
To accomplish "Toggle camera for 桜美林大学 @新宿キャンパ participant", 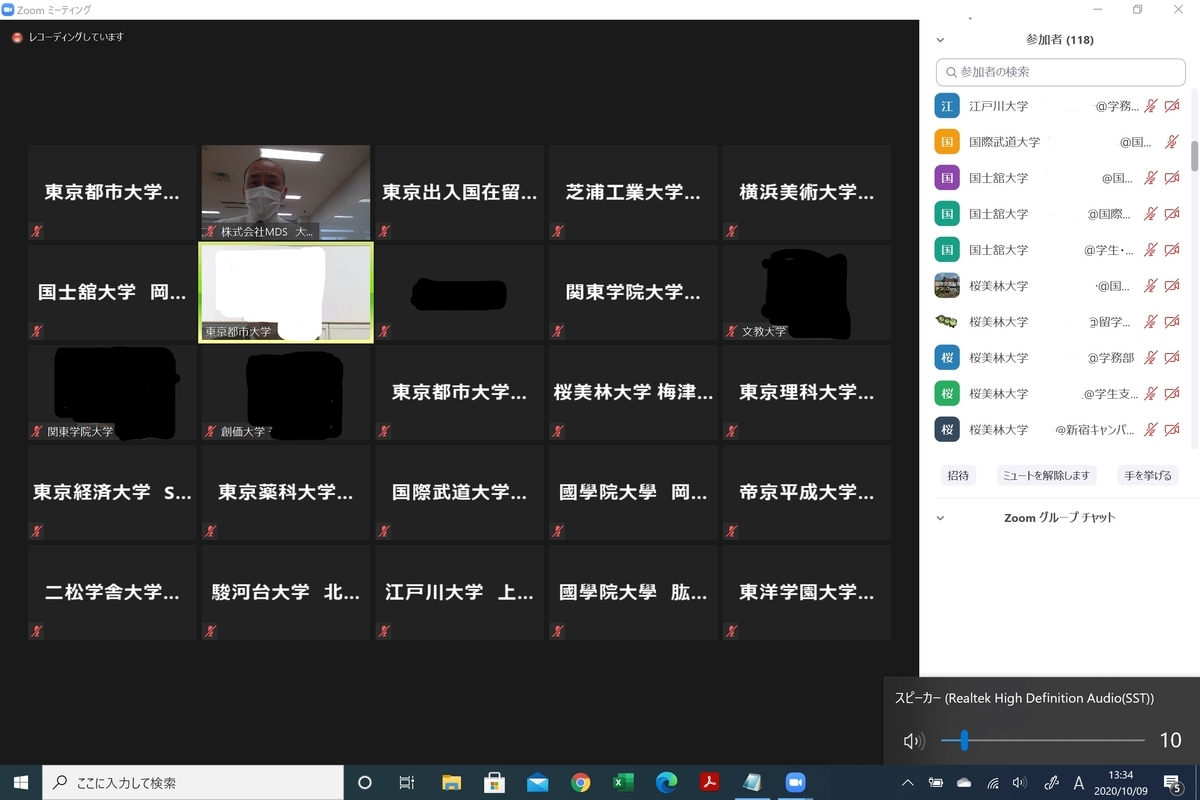I will click(1172, 430).
